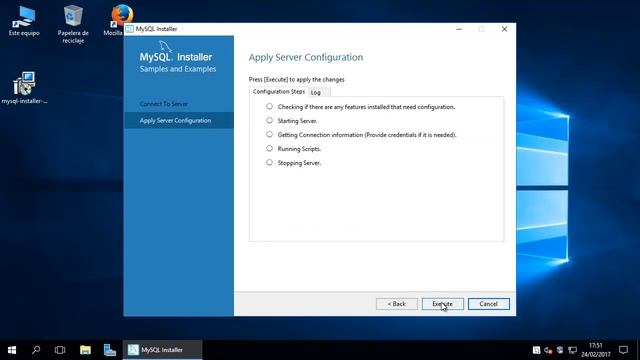Open the Server Manager taskbar icon
Image resolution: width=640 pixels, height=360 pixels.
[x=109, y=350]
